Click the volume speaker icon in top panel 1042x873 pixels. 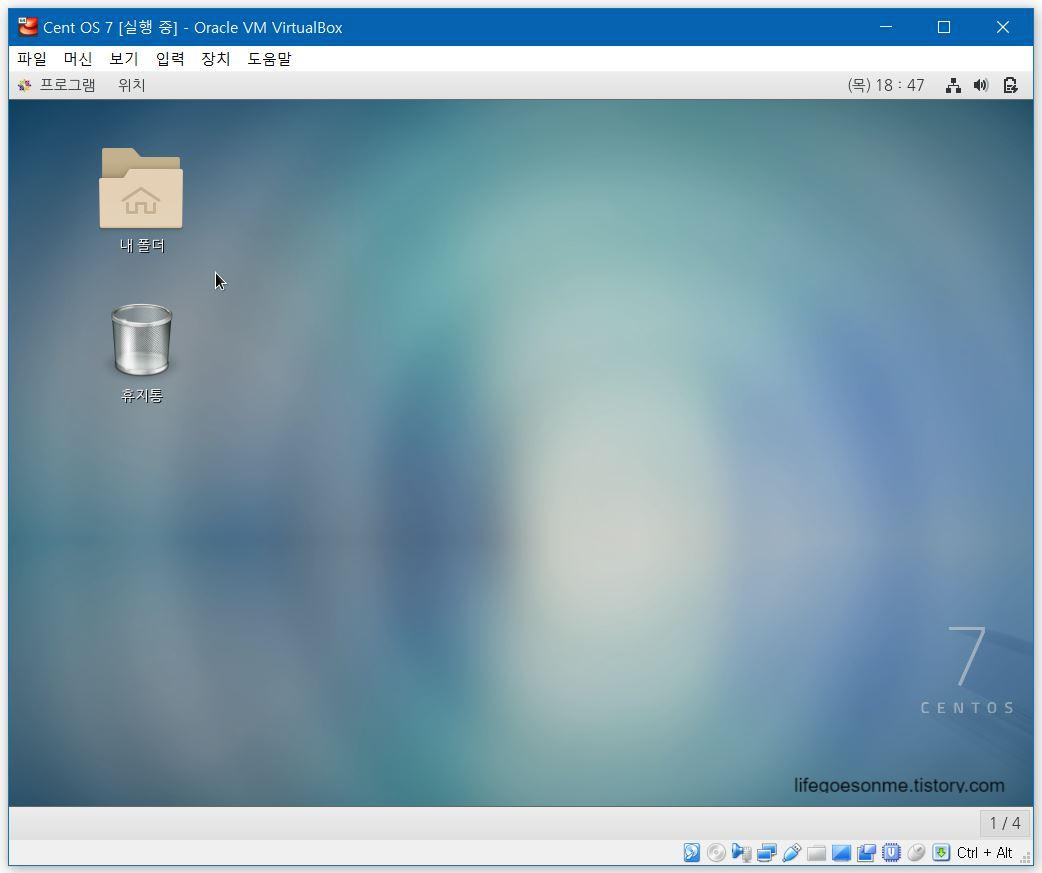(x=981, y=85)
